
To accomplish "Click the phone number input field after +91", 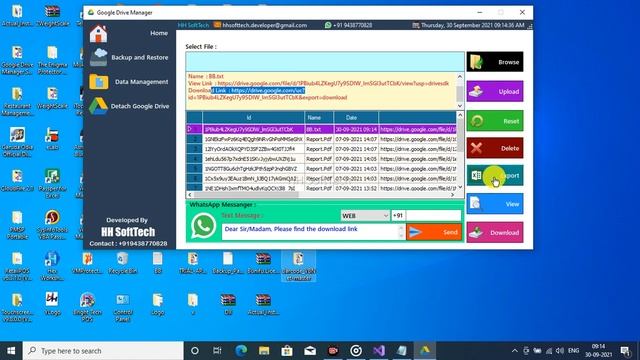I will 433,216.
